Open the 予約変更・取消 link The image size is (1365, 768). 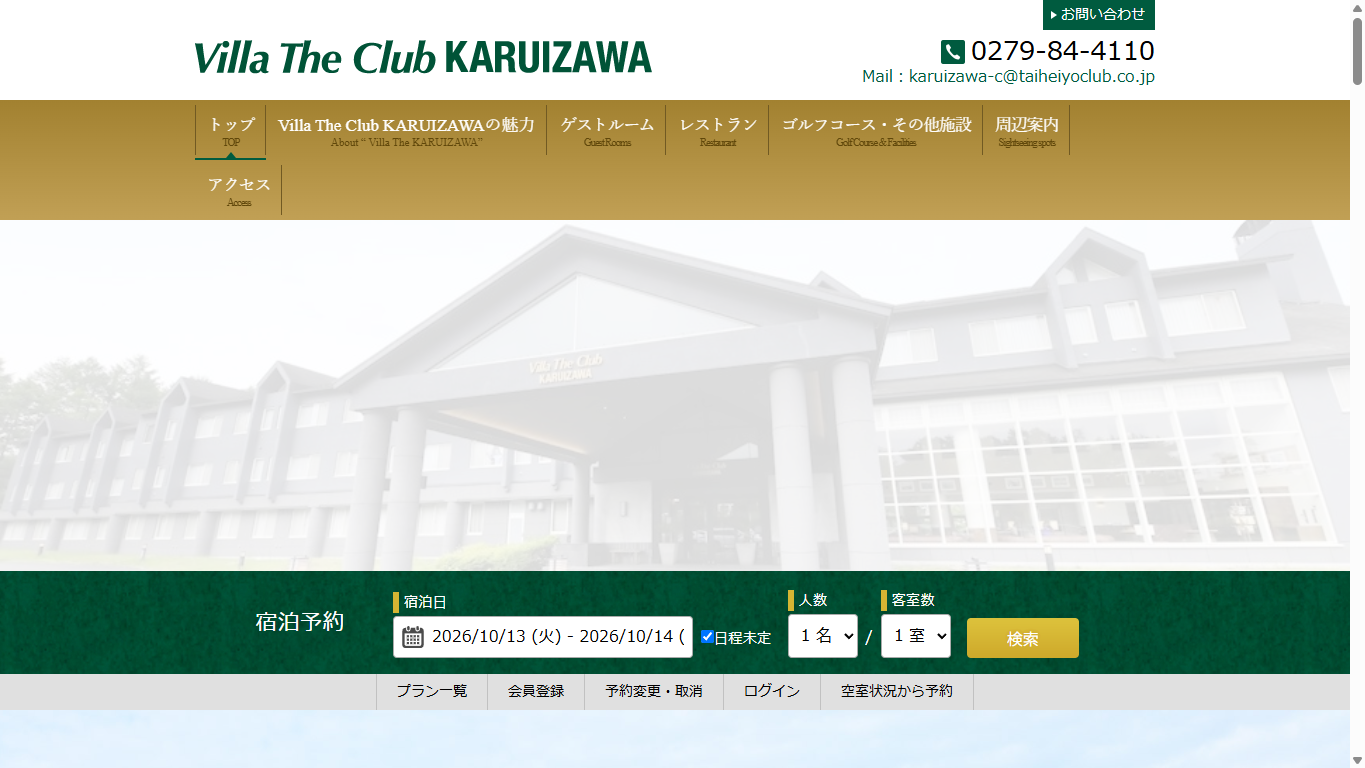pos(654,692)
